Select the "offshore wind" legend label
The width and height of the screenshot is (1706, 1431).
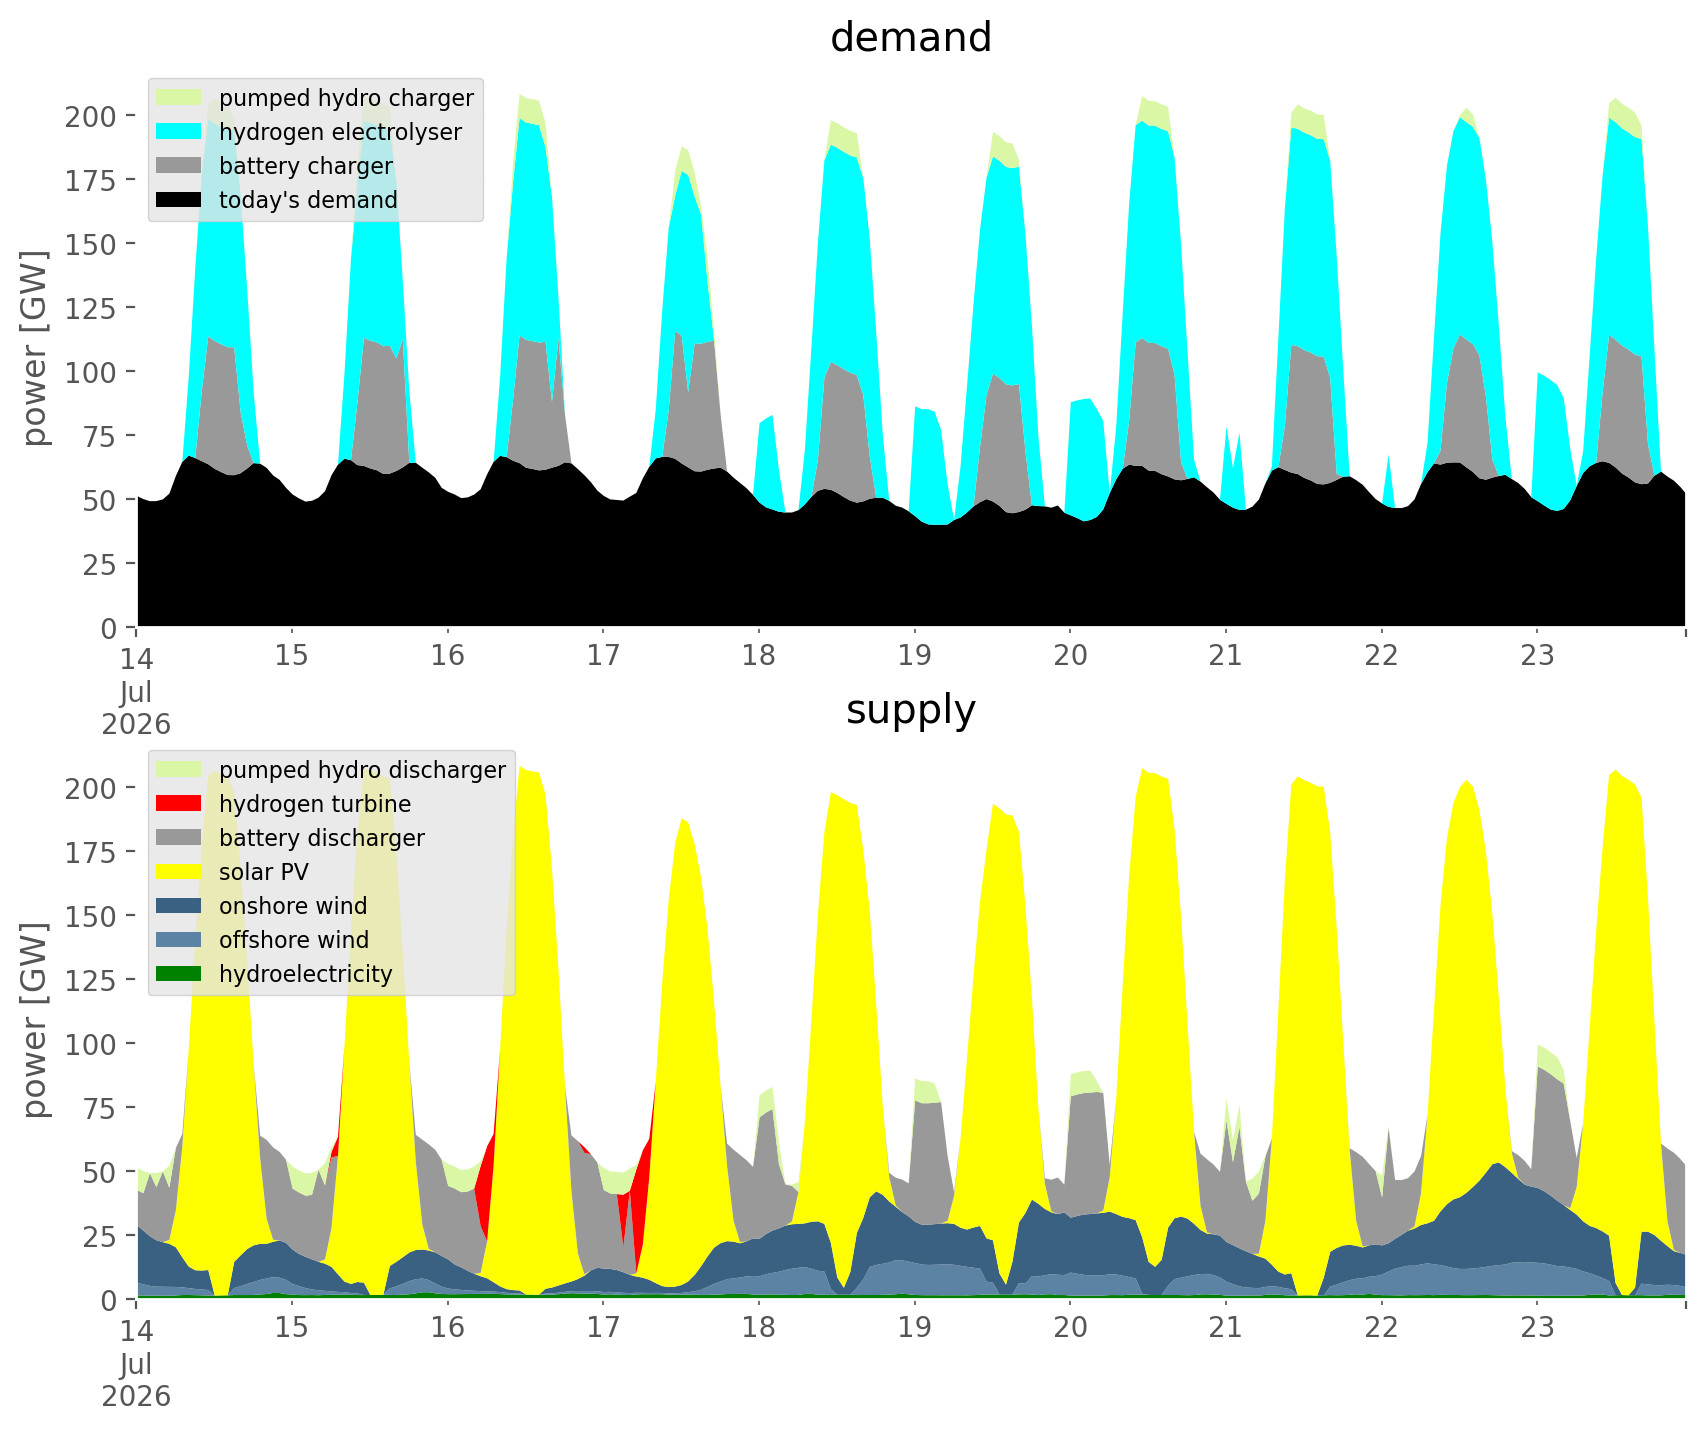(x=294, y=941)
